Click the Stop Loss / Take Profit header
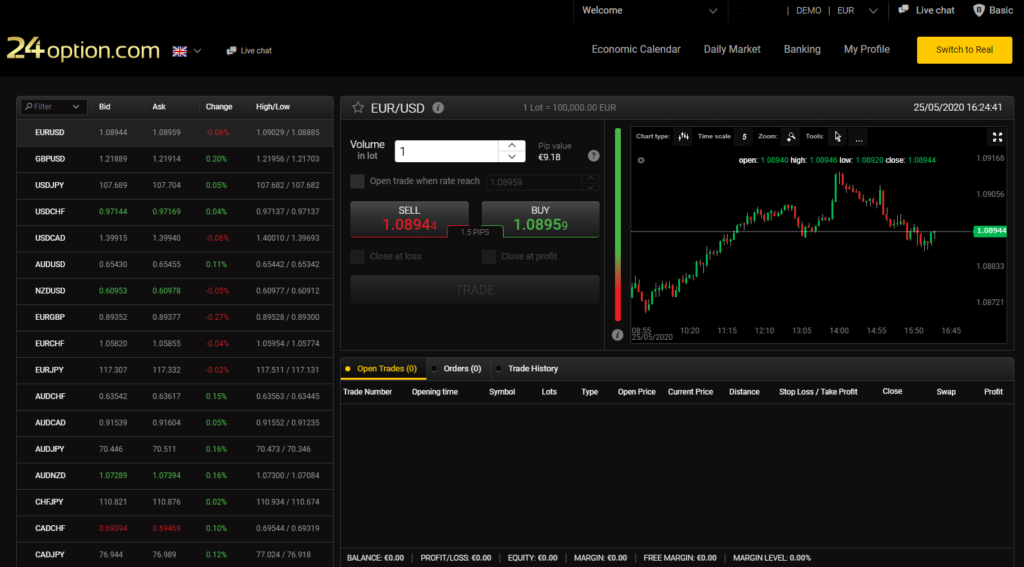 coord(818,392)
